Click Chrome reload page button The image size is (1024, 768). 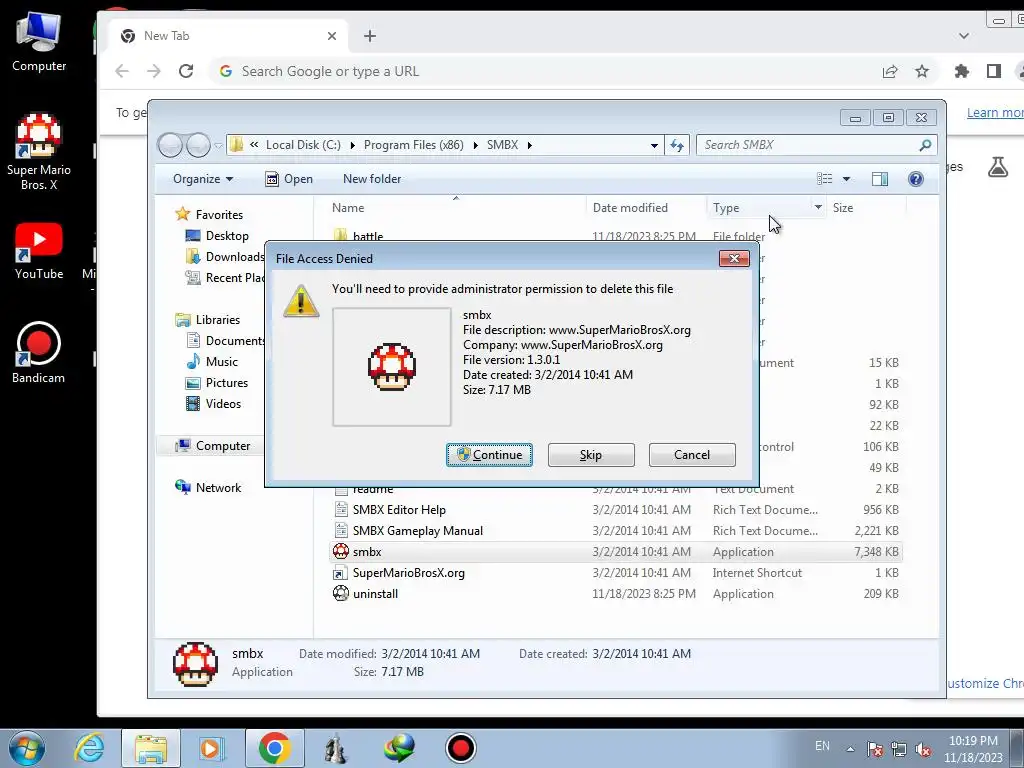coord(186,71)
